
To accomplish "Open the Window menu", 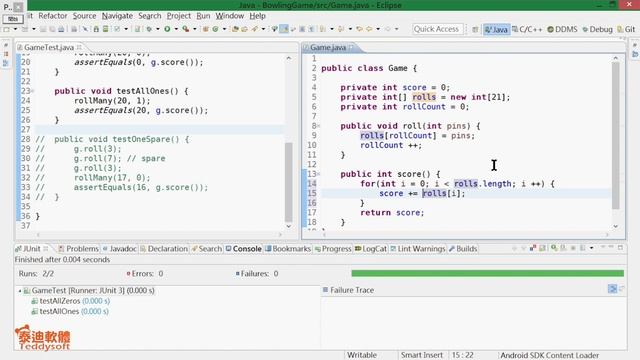I will coord(229,16).
